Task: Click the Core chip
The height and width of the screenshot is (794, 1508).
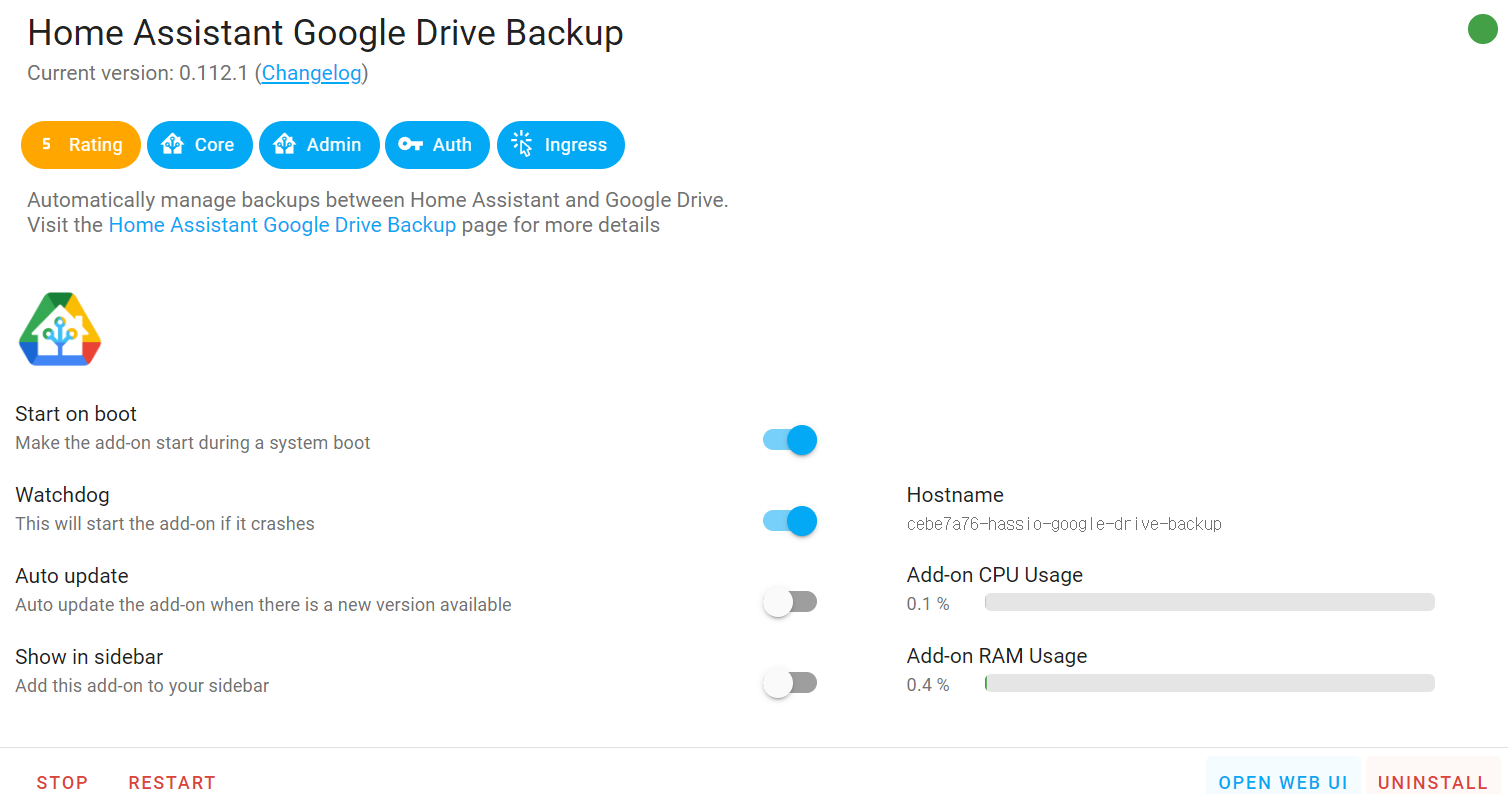Action: pos(199,145)
